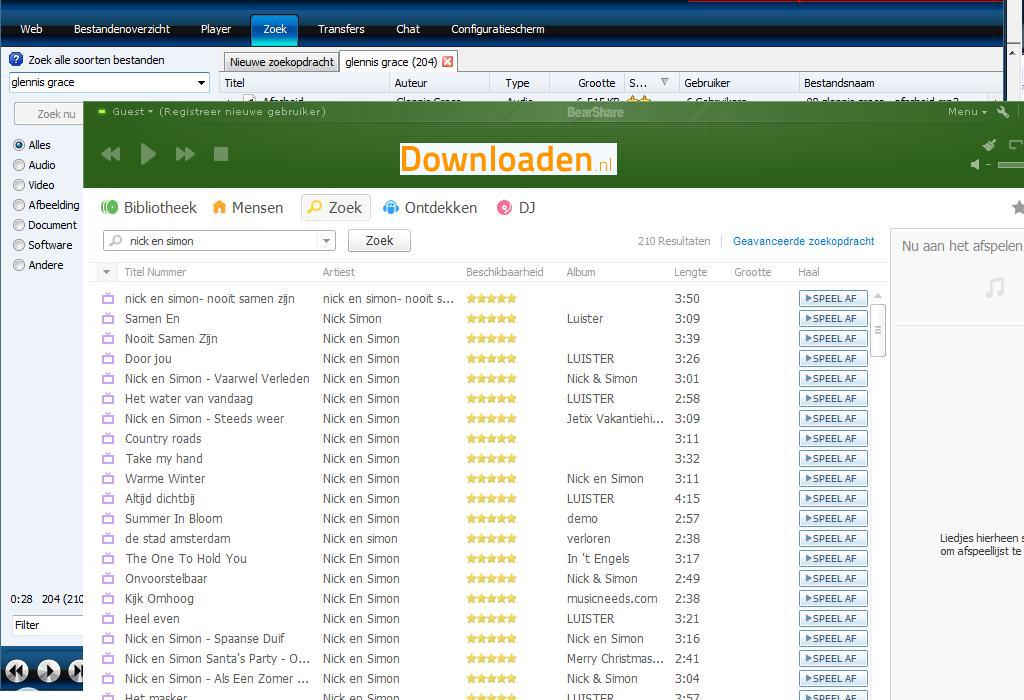Click the rewind button in the background player

17,671
